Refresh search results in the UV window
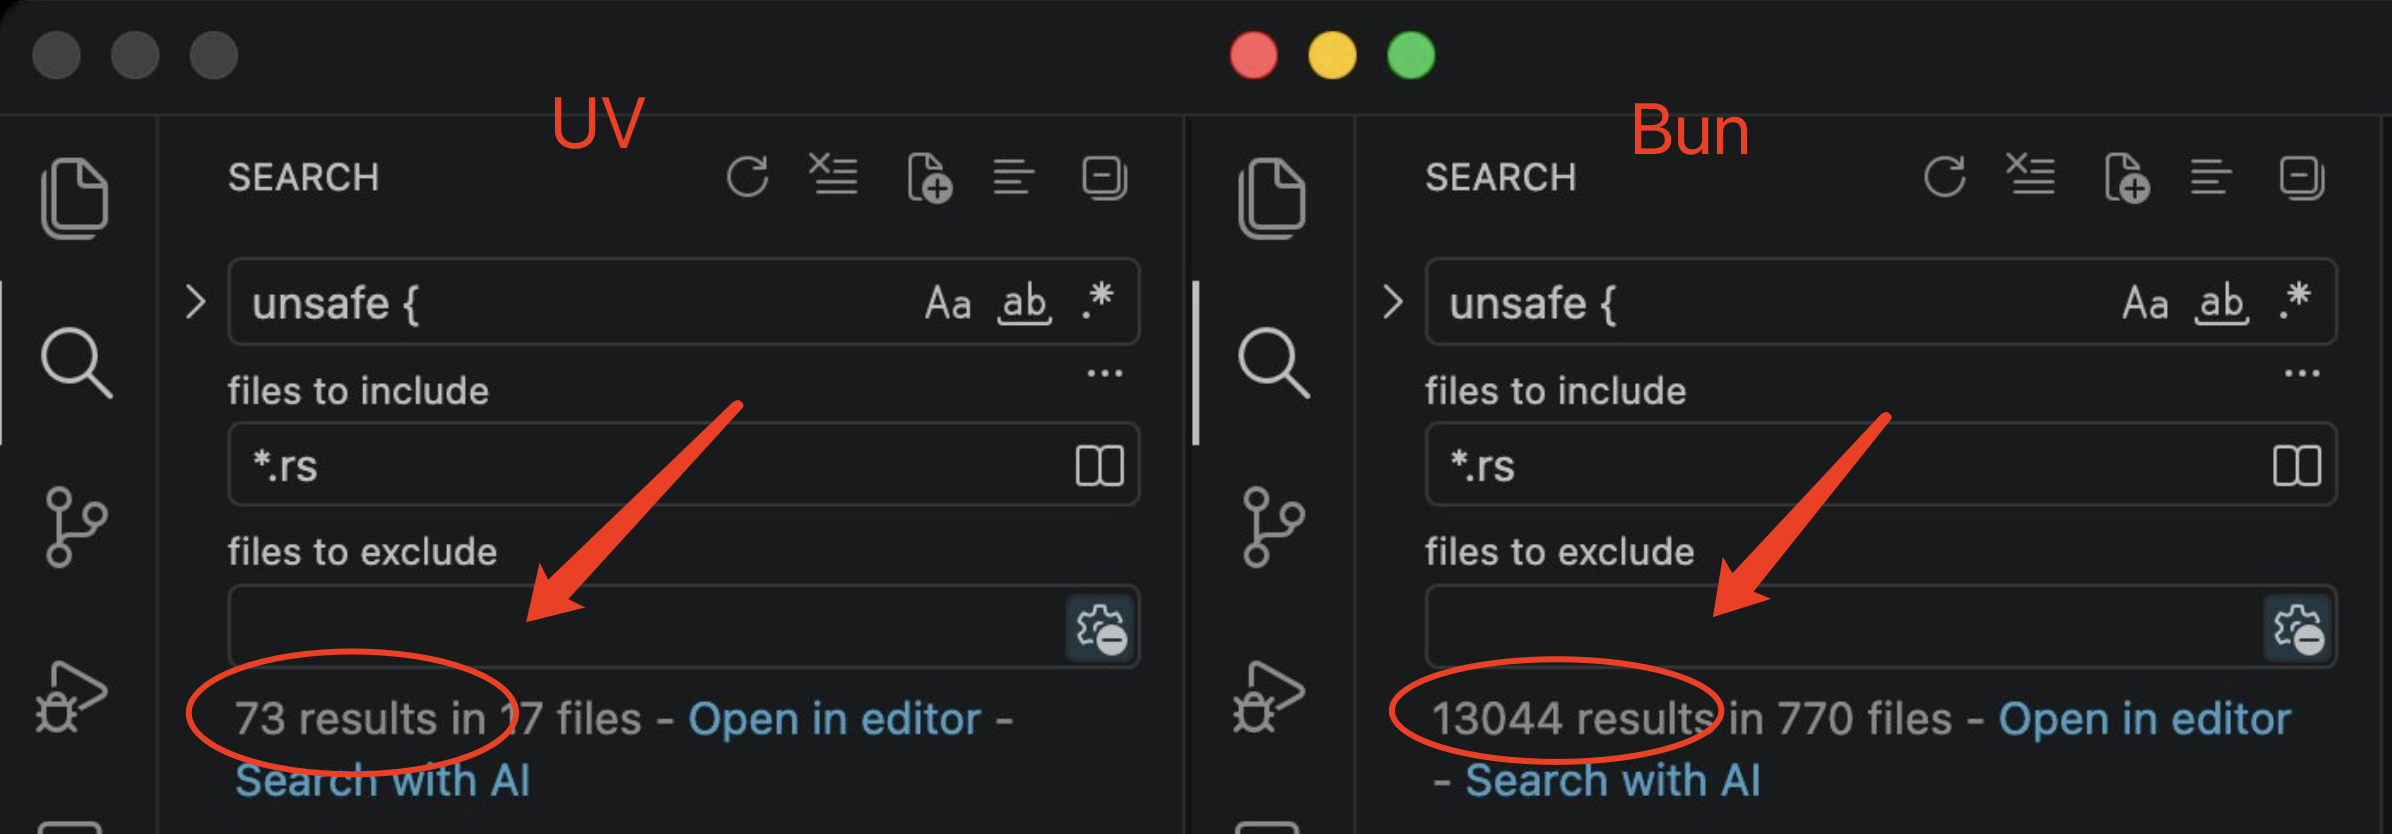 [747, 177]
